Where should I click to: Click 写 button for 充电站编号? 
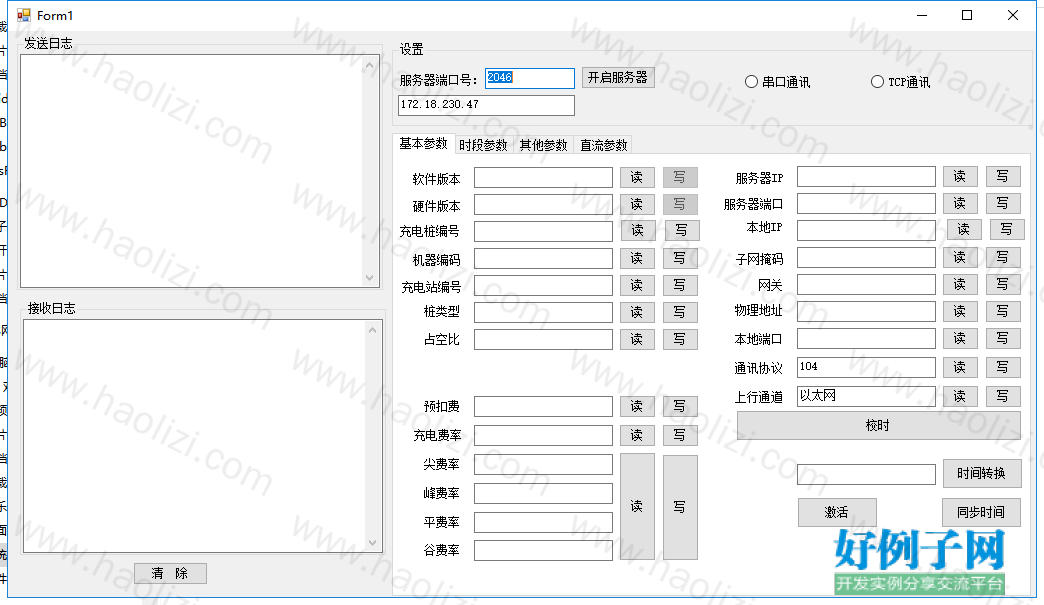pyautogui.click(x=680, y=286)
